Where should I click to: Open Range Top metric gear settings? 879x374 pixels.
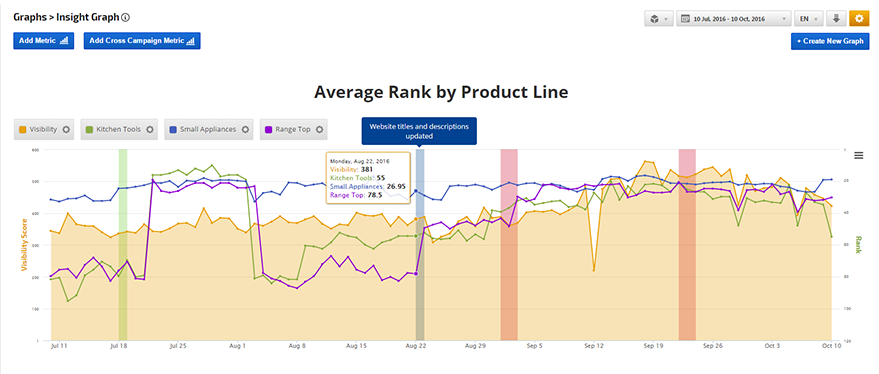[319, 129]
